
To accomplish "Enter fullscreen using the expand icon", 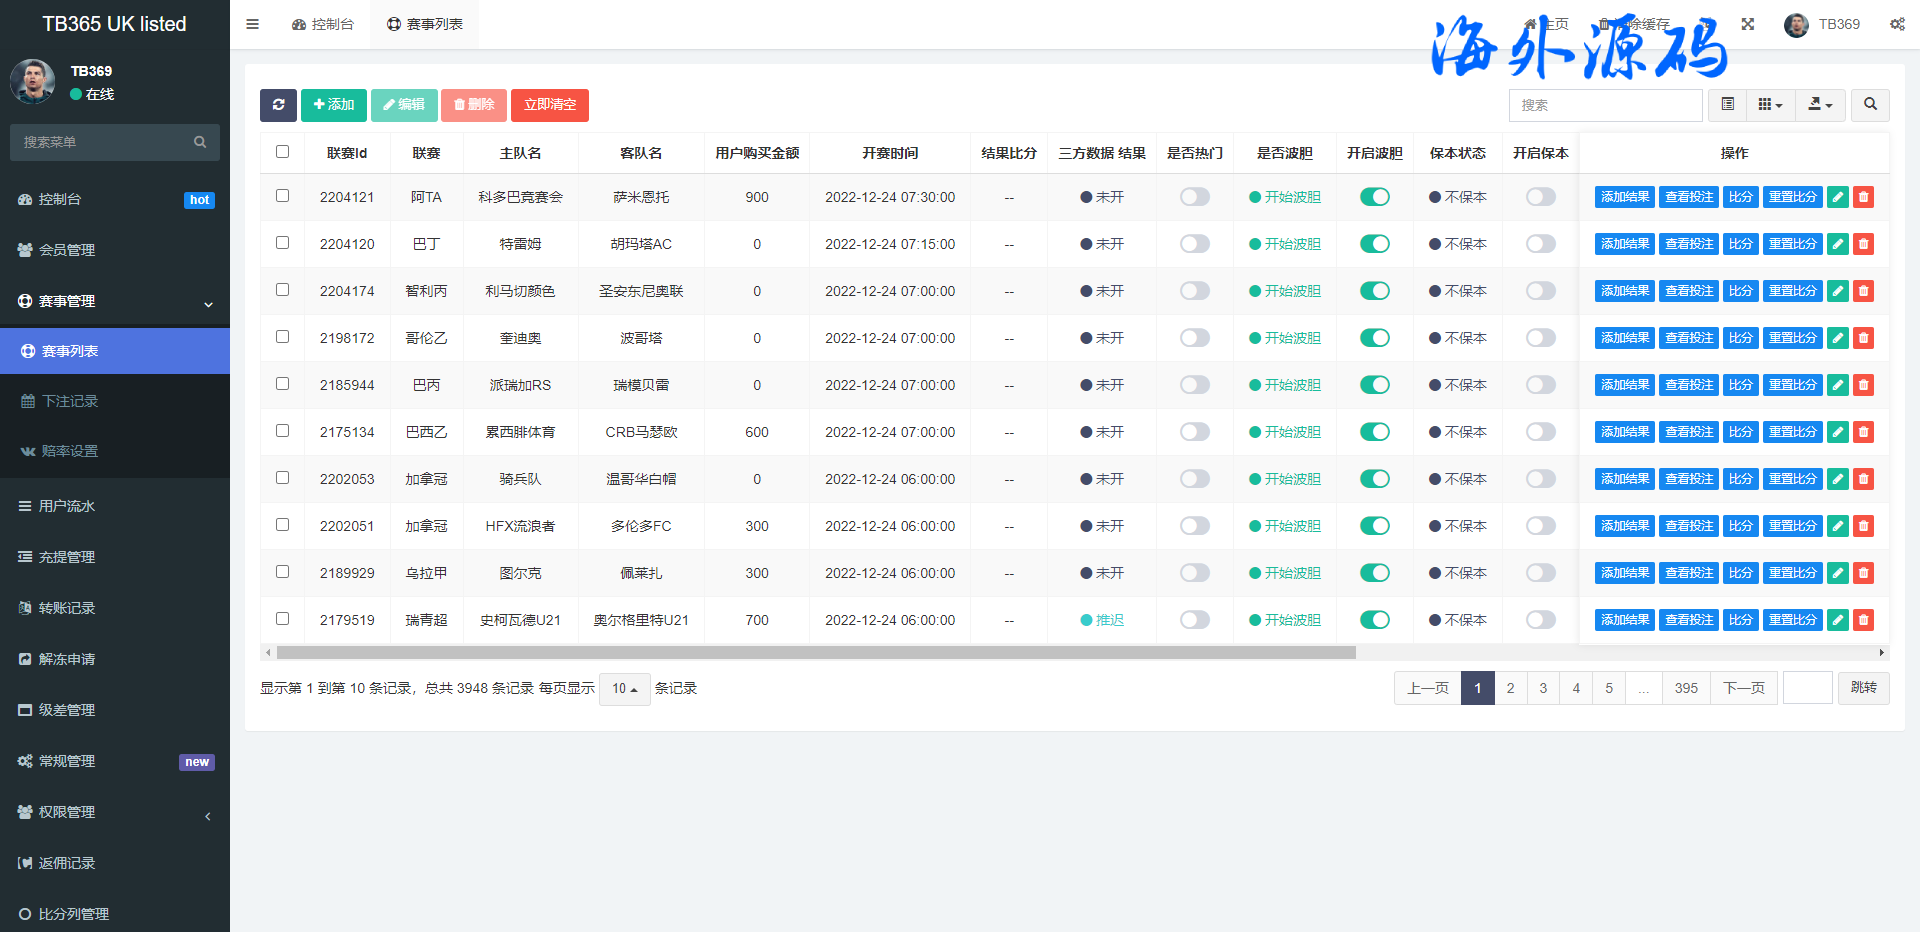I will point(1748,24).
